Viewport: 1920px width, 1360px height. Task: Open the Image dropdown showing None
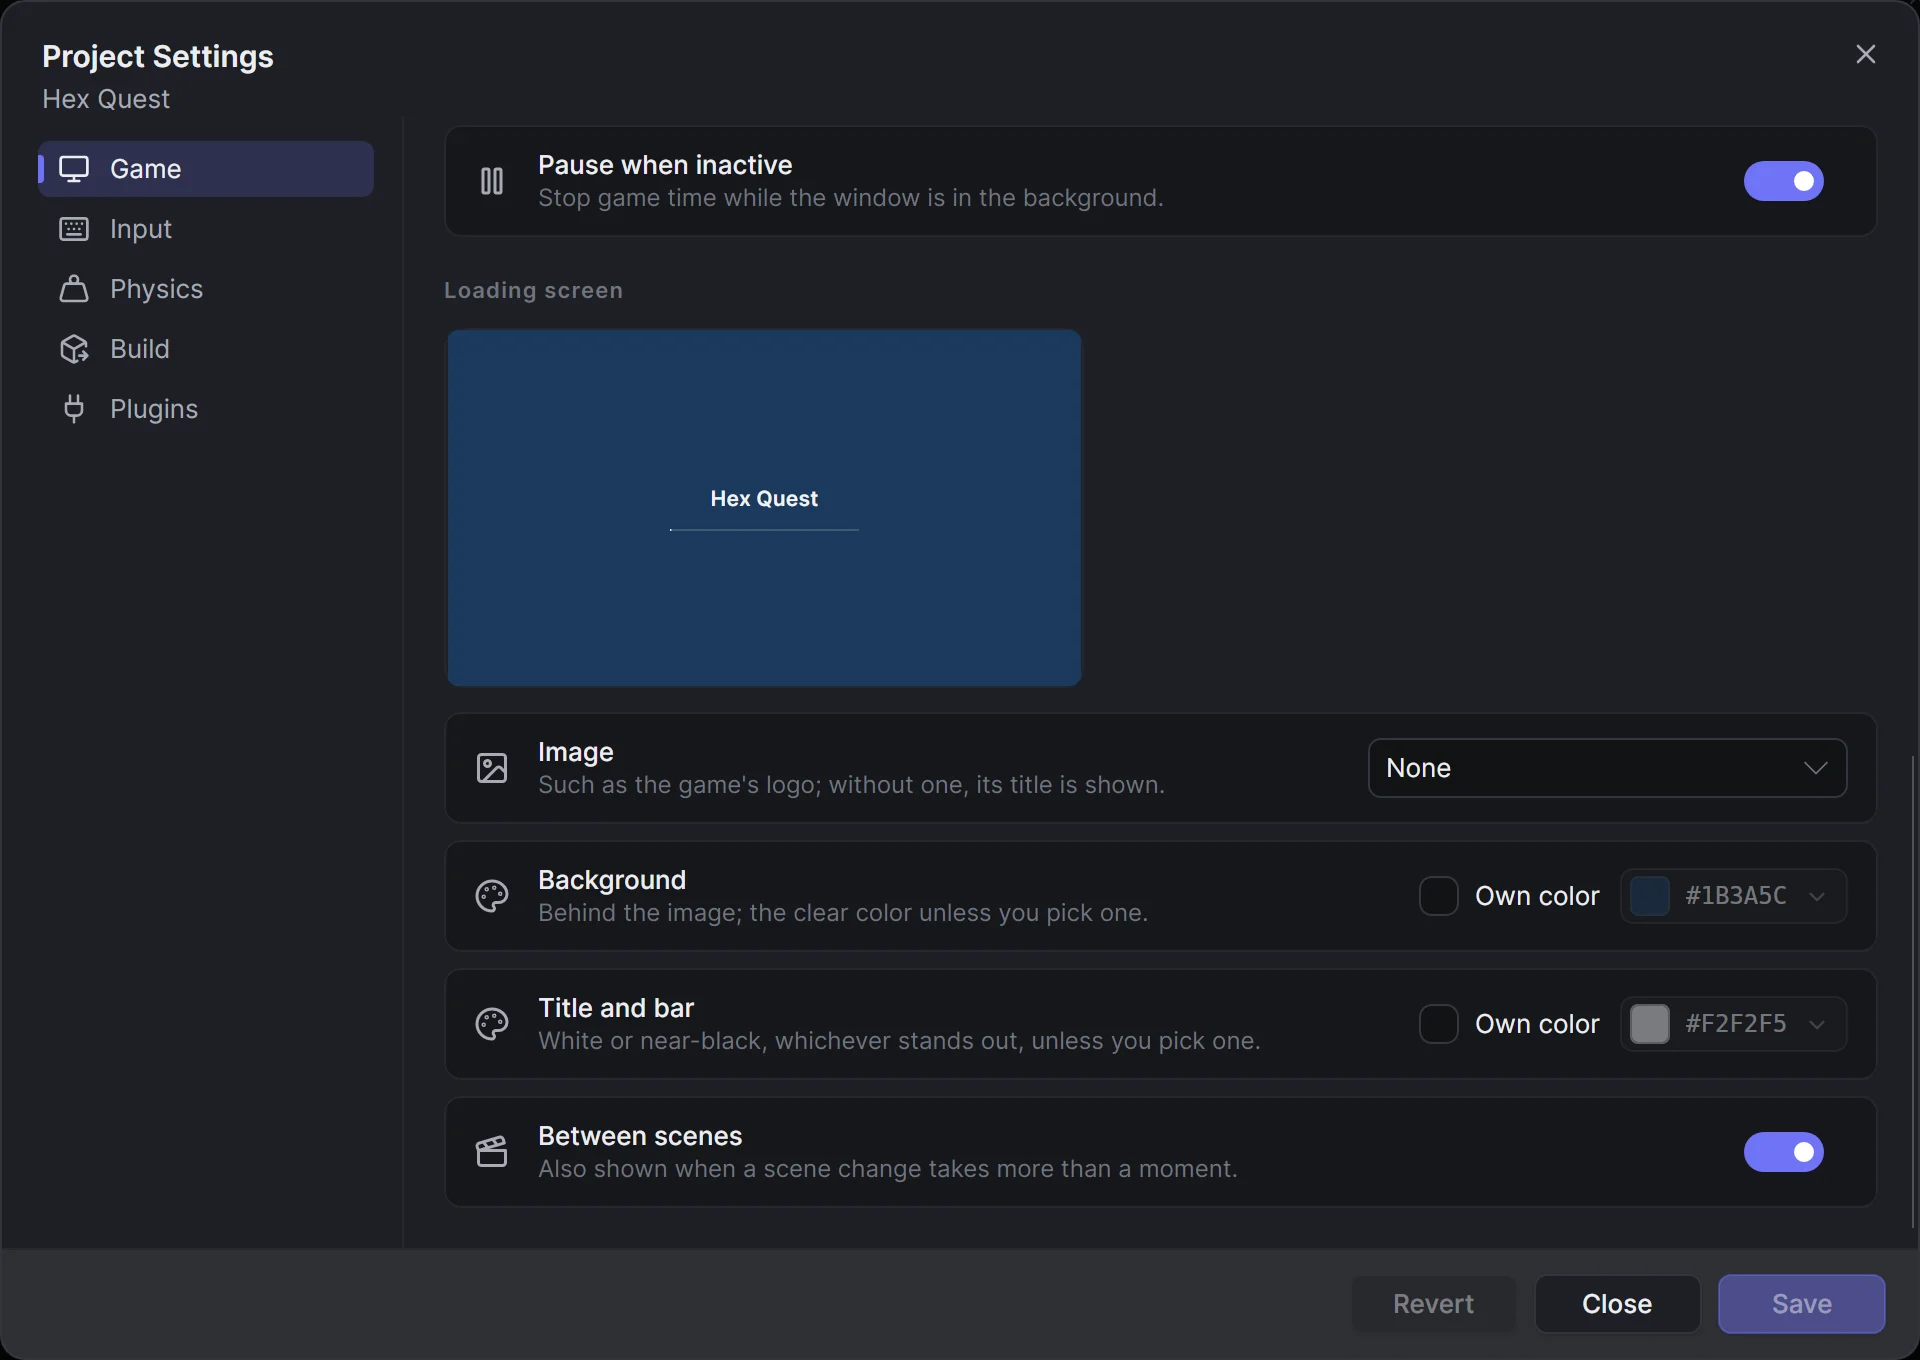pyautogui.click(x=1607, y=768)
